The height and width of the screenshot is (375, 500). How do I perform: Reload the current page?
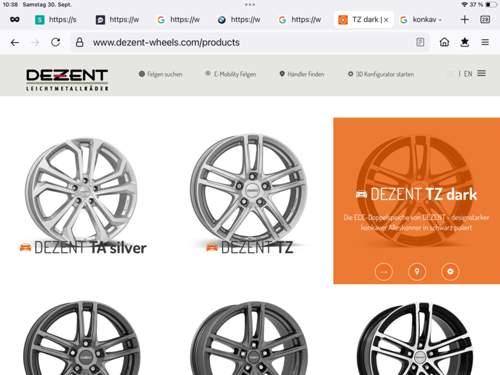pos(55,42)
